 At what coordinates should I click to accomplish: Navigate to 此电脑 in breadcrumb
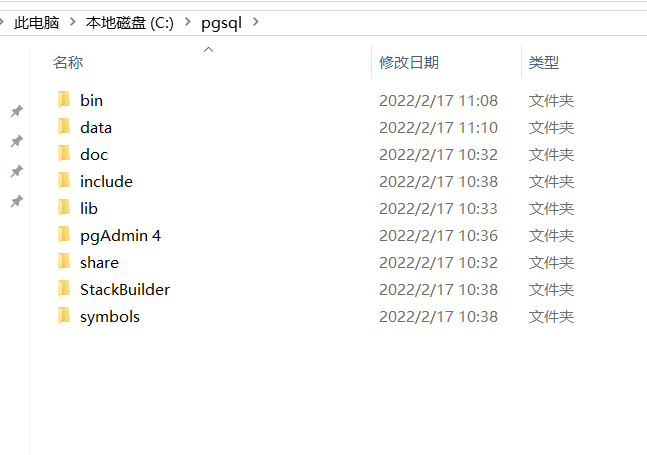click(36, 22)
